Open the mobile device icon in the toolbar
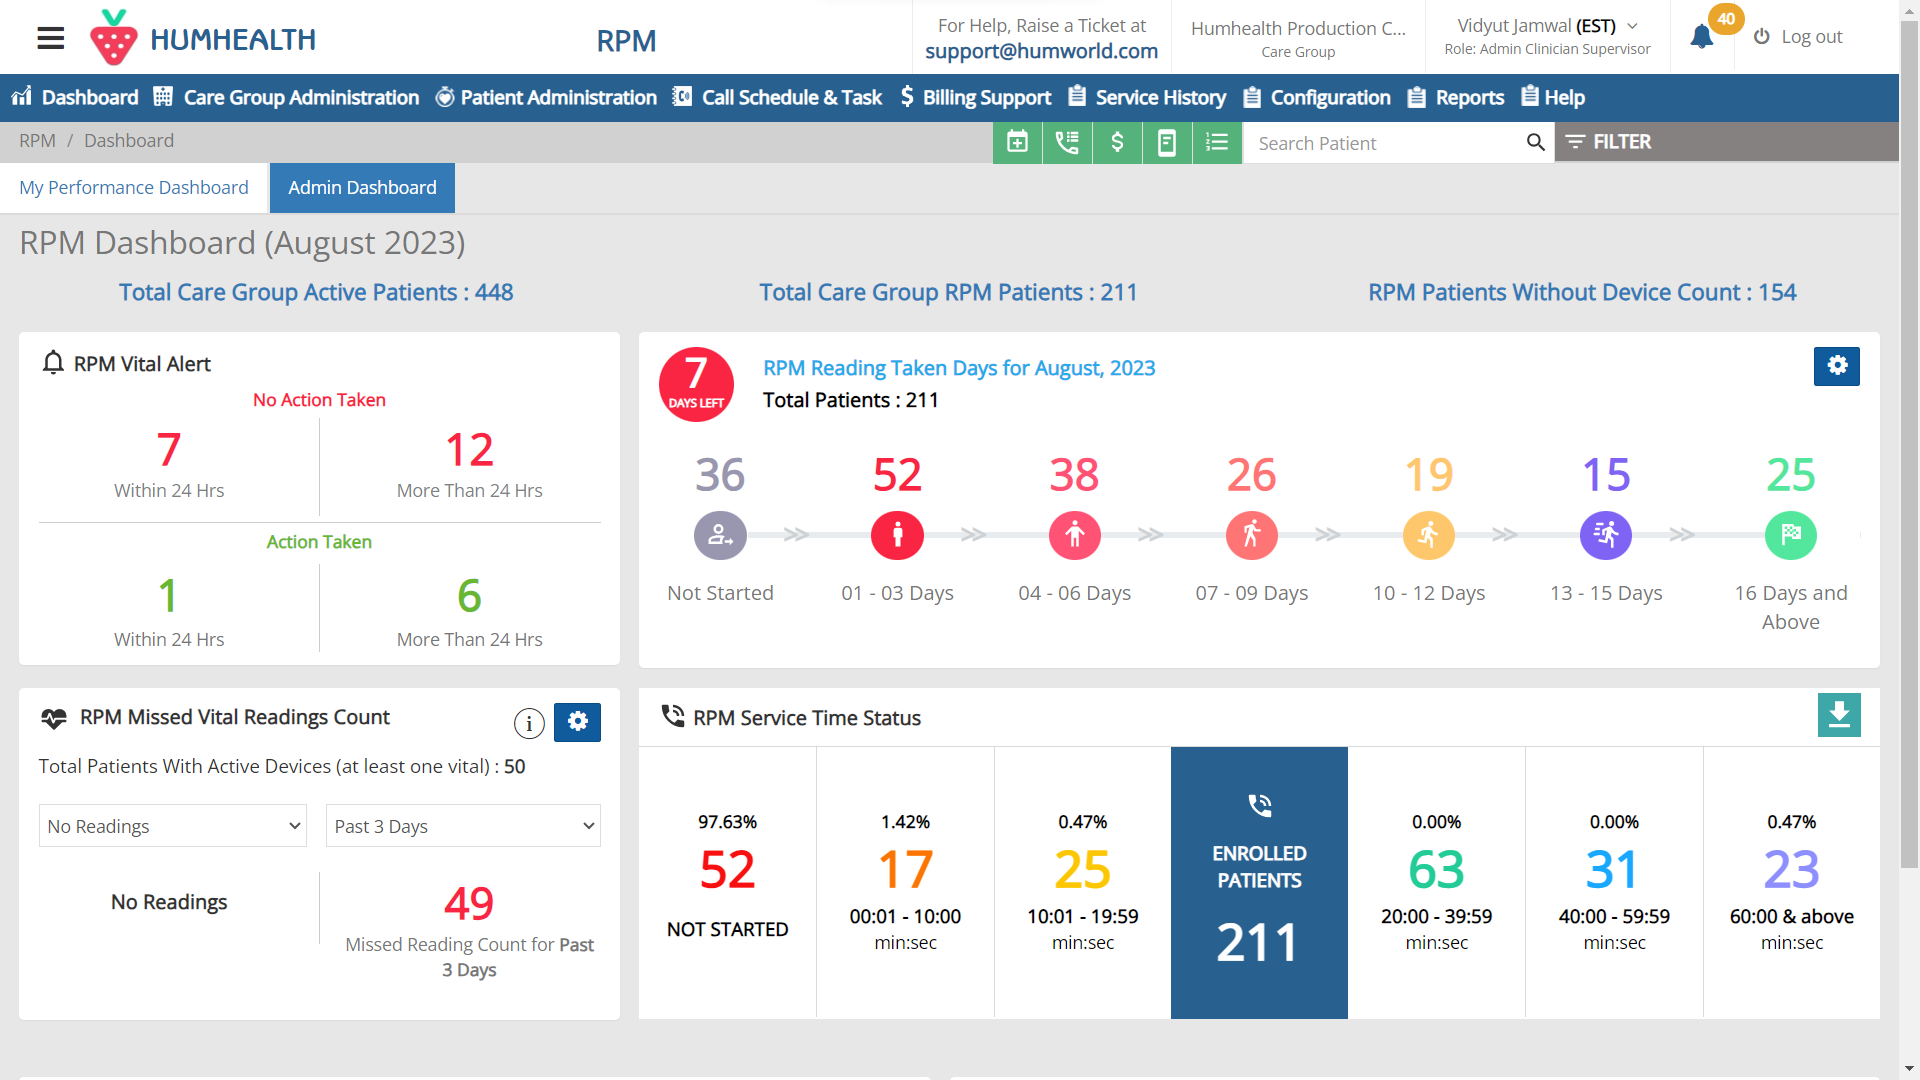 1167,142
